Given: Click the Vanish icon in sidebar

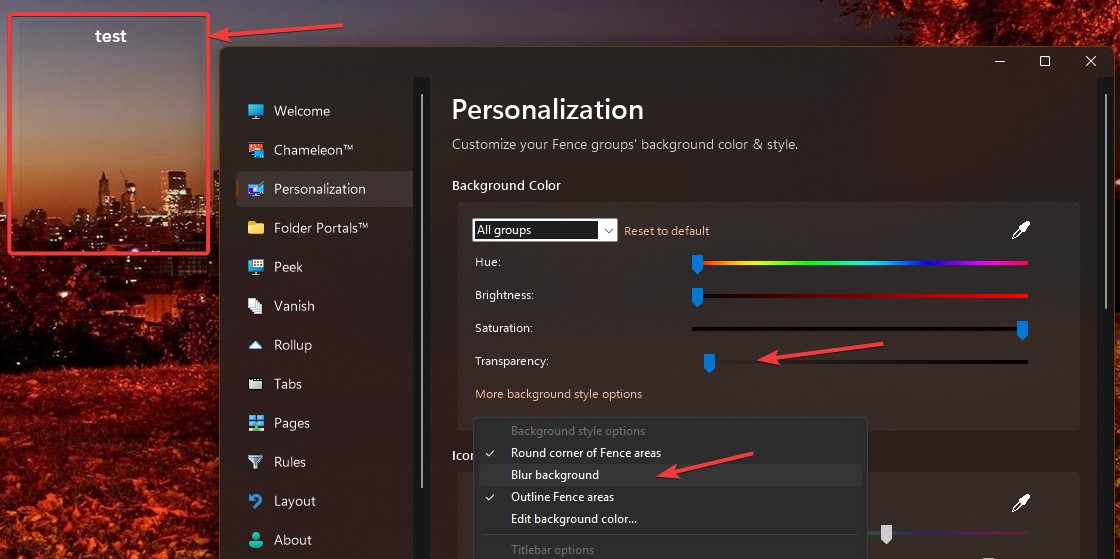Looking at the screenshot, I should pyautogui.click(x=256, y=306).
